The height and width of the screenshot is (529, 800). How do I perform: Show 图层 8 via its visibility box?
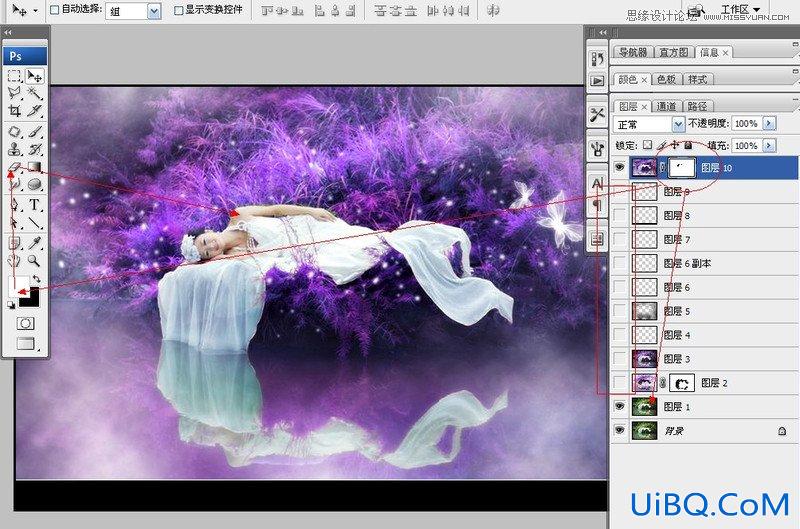(x=619, y=215)
